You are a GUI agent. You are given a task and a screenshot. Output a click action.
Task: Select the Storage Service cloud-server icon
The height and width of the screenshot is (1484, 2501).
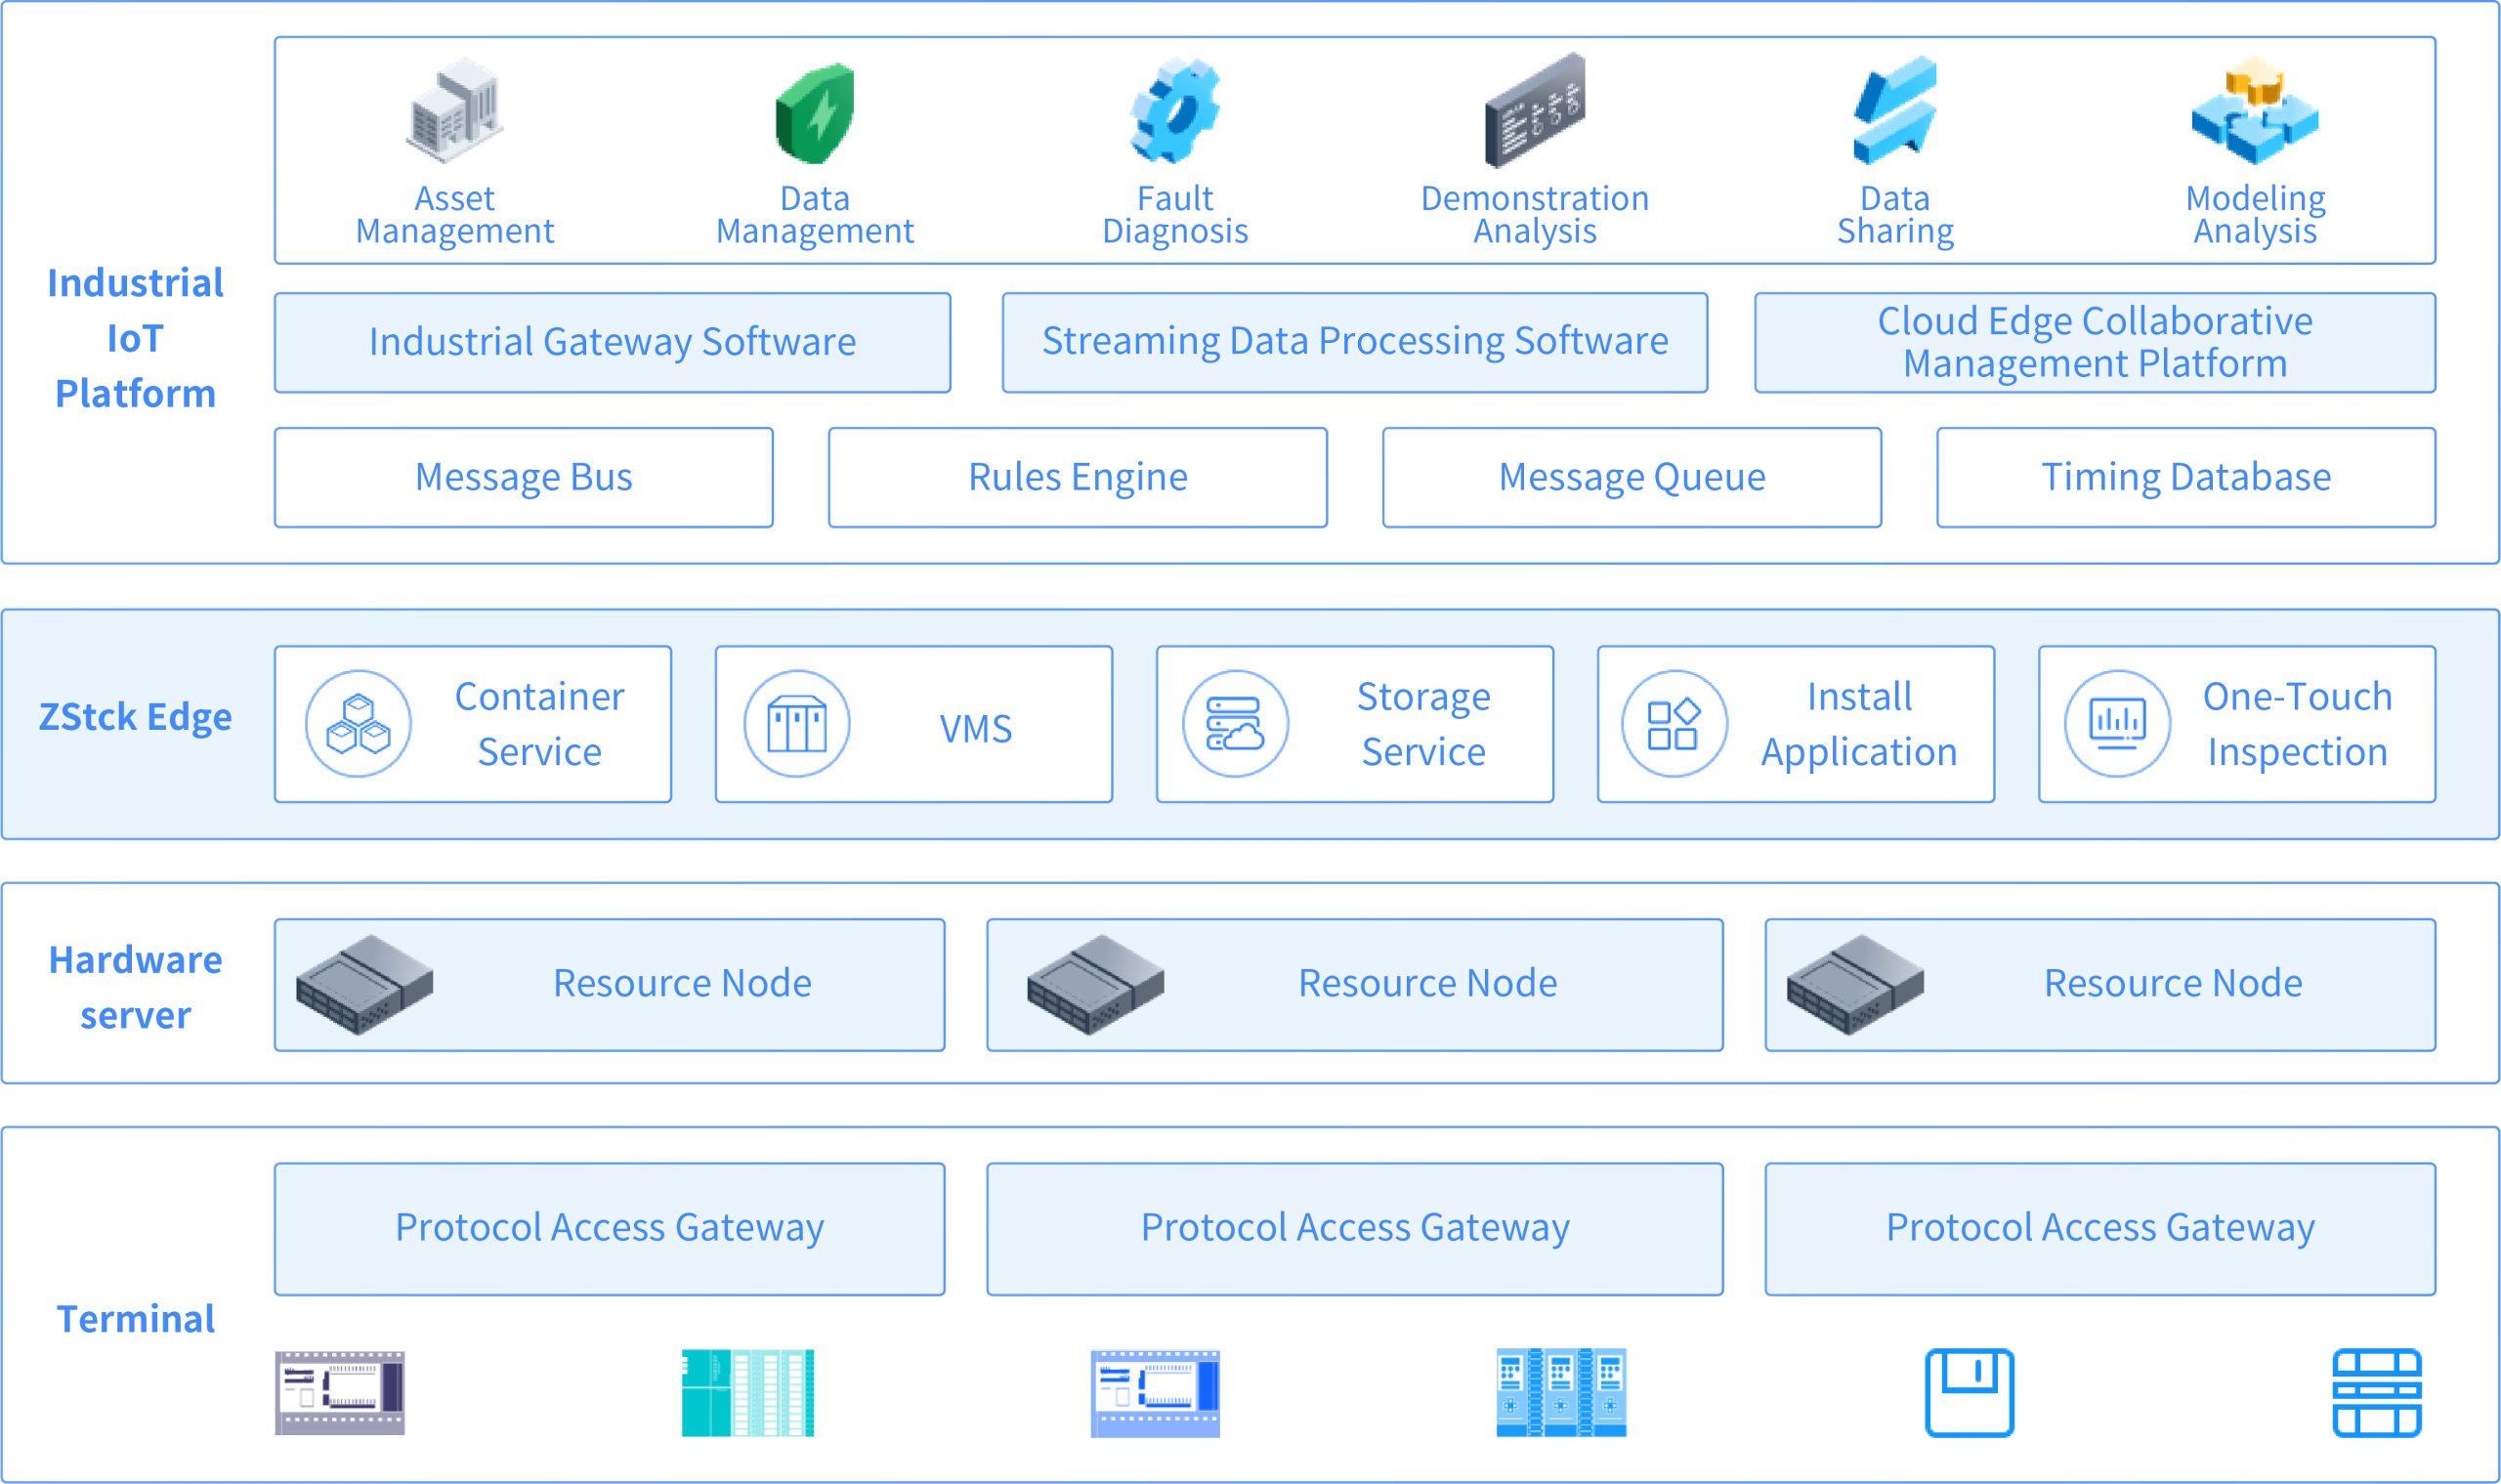1236,724
